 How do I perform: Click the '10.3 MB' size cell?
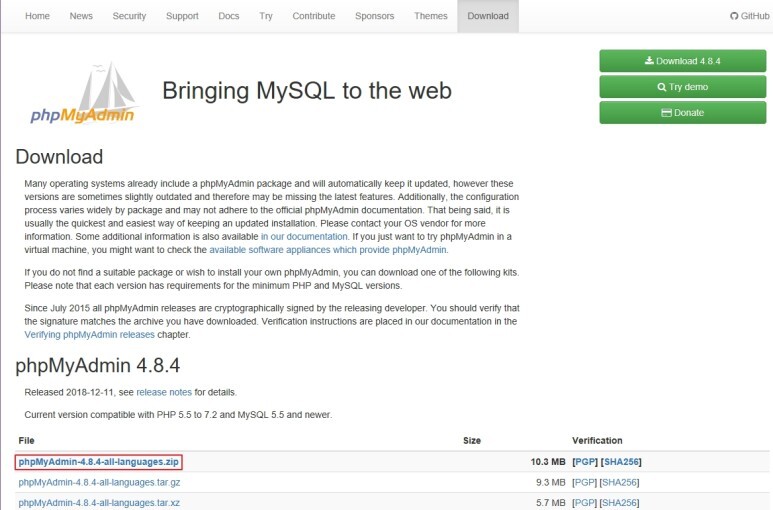pos(548,462)
